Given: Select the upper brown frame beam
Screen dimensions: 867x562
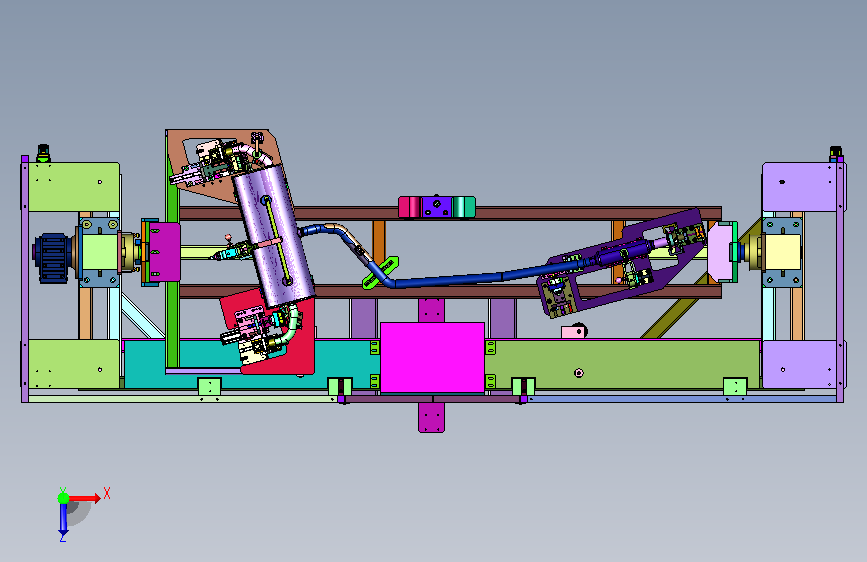Looking at the screenshot, I should click(451, 213).
